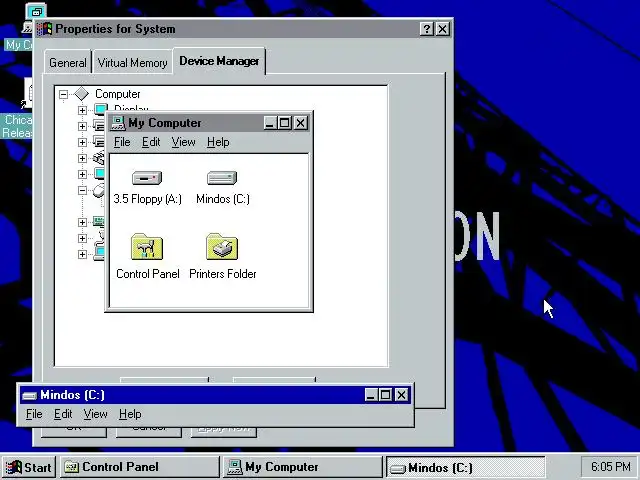Expand the Display node in Device Manager

pyautogui.click(x=82, y=110)
